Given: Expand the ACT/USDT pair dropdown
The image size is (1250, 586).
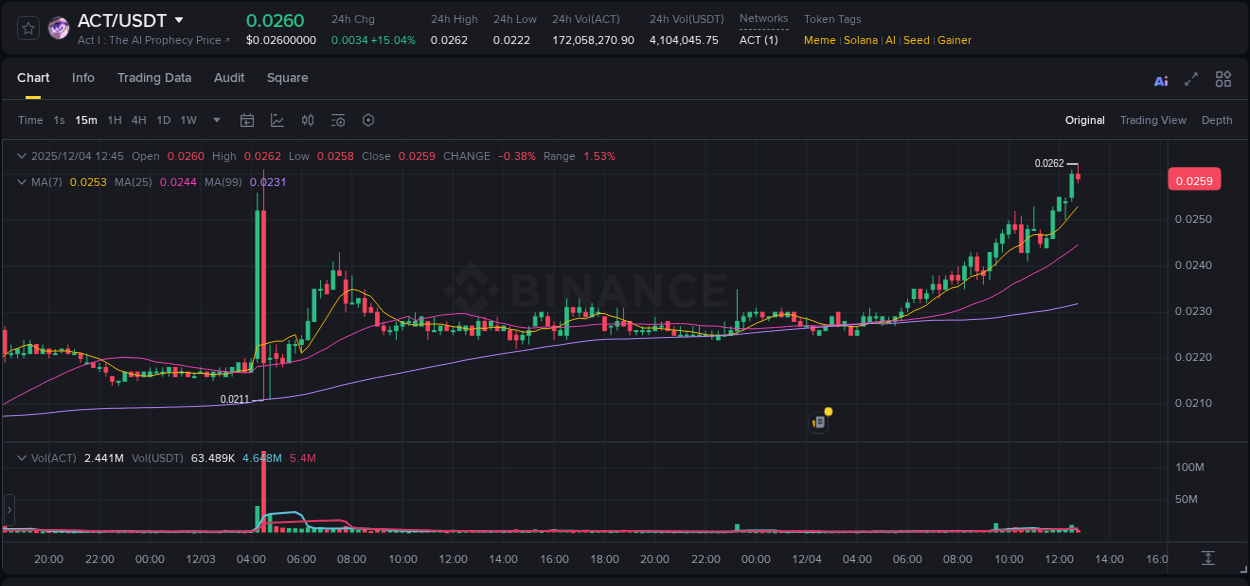Looking at the screenshot, I should tap(179, 19).
